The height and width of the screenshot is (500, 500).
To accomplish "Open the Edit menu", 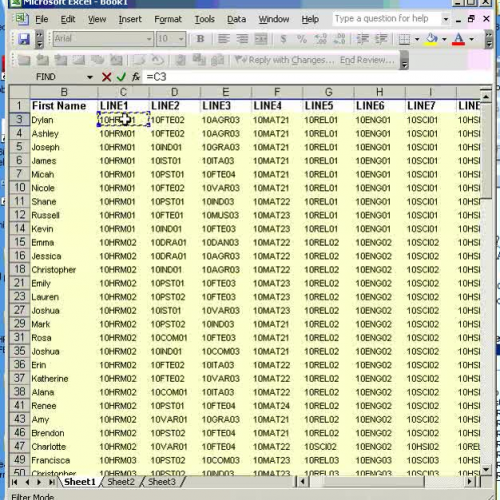I will click(x=68, y=19).
